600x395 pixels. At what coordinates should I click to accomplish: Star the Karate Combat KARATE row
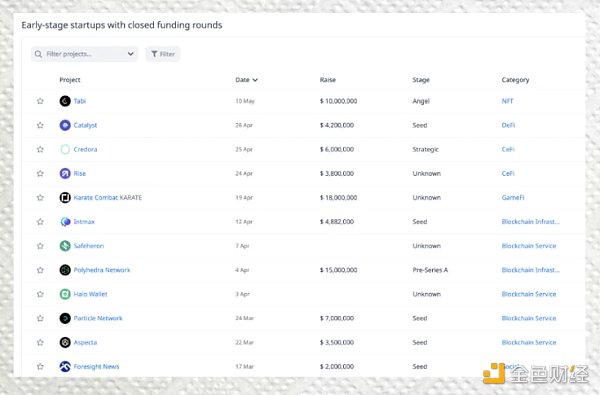click(40, 198)
